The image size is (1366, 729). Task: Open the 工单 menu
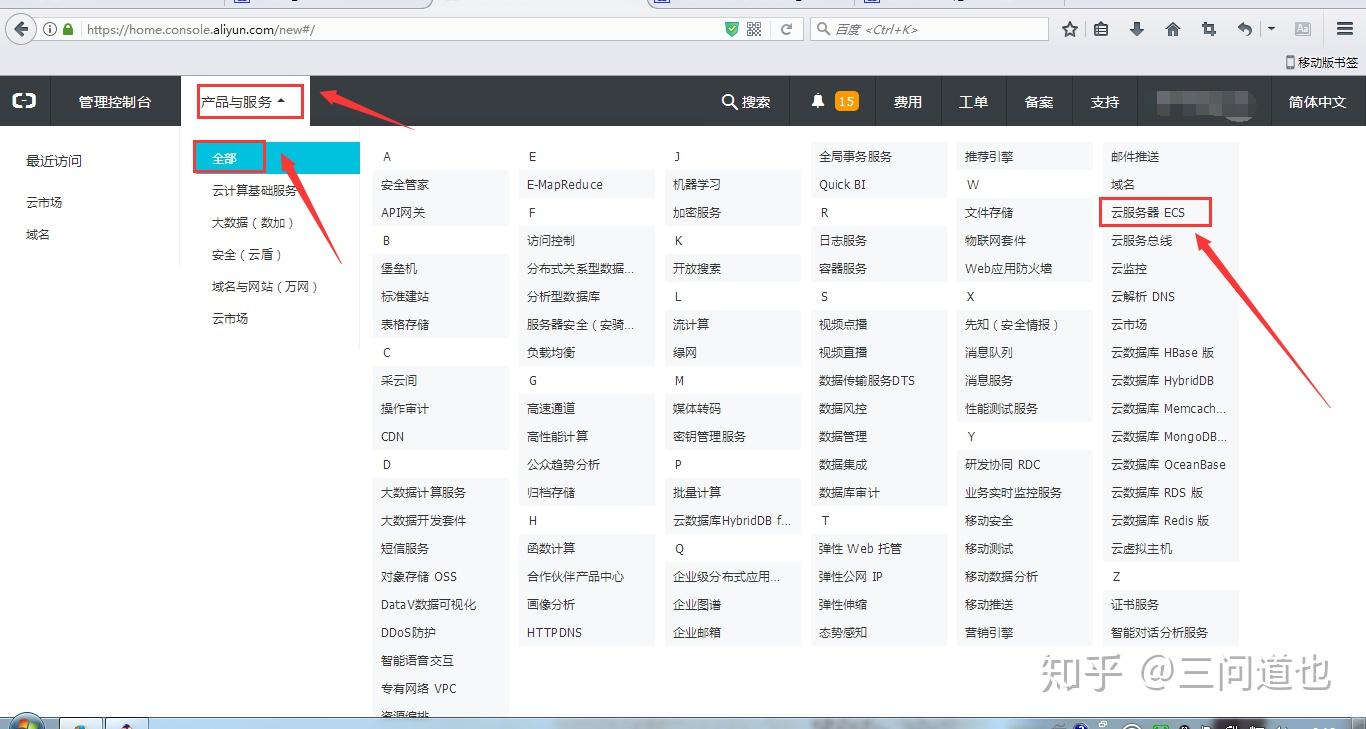point(973,102)
